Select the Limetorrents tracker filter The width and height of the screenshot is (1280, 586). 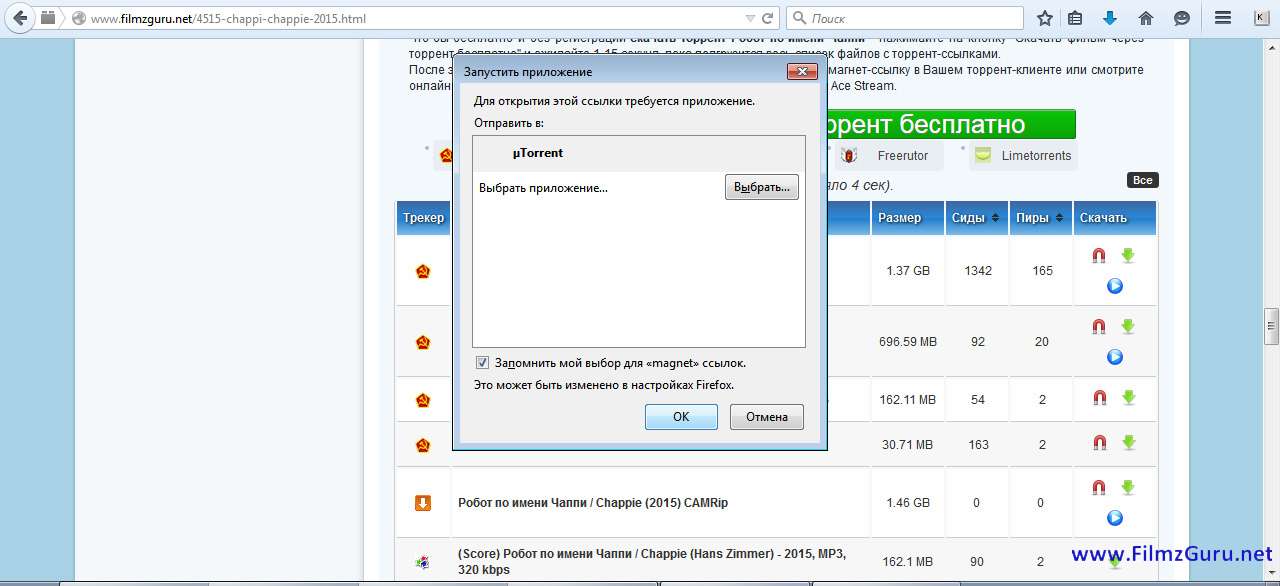[x=1024, y=156]
